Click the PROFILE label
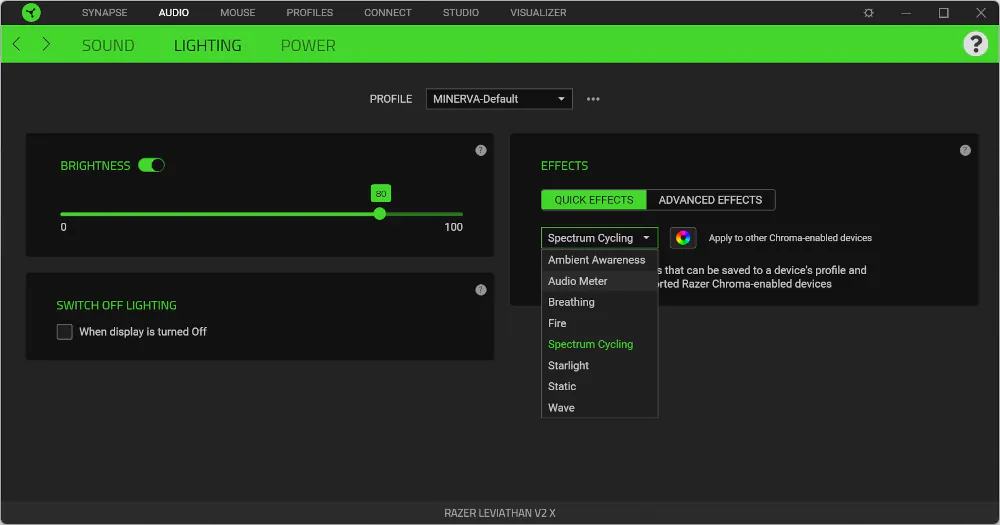The width and height of the screenshot is (1000, 525). (391, 99)
